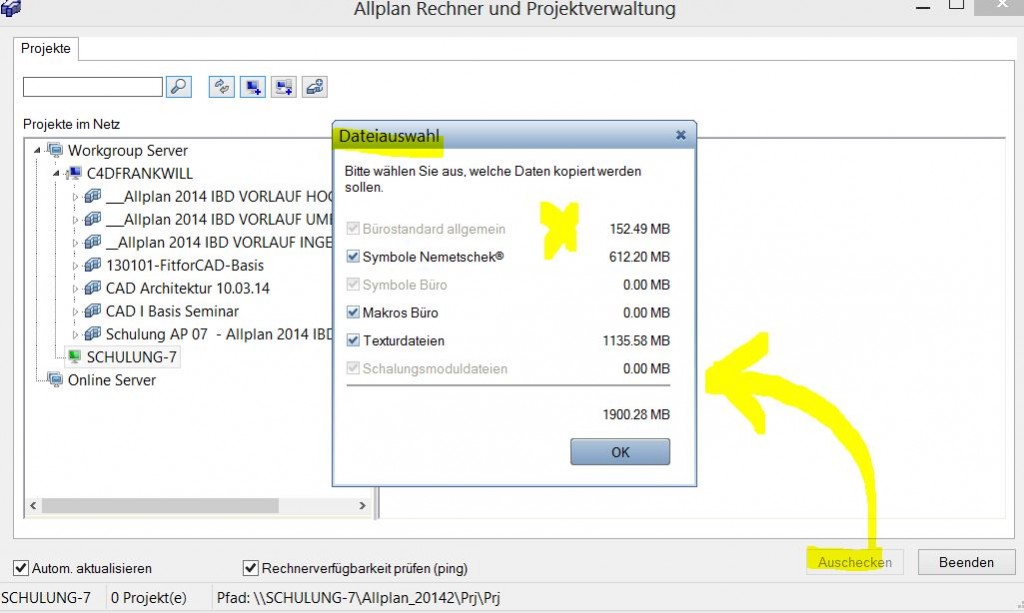Click the C4DFRANKWILL computer icon
The width and height of the screenshot is (1024, 613).
75,174
